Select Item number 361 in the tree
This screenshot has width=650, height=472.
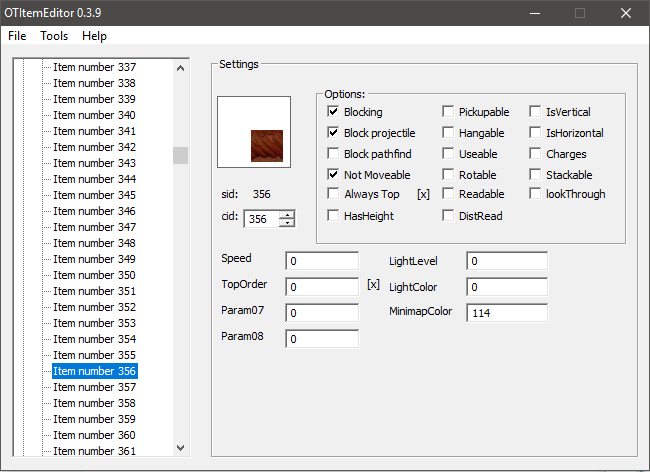[x=95, y=451]
